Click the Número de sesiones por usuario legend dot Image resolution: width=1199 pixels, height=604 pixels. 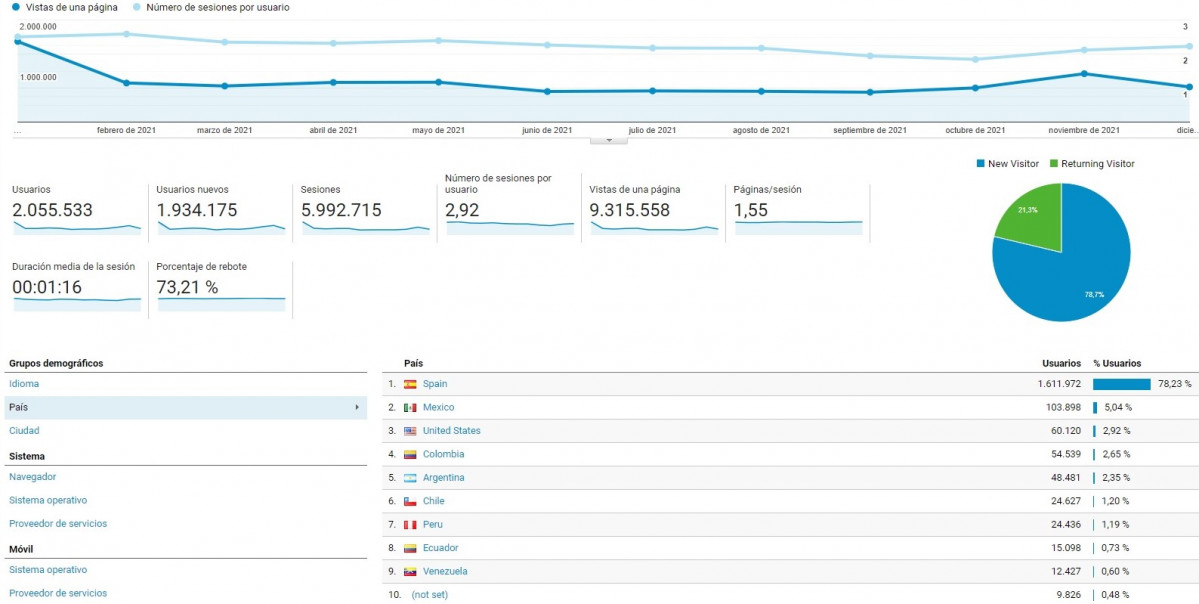[136, 7]
